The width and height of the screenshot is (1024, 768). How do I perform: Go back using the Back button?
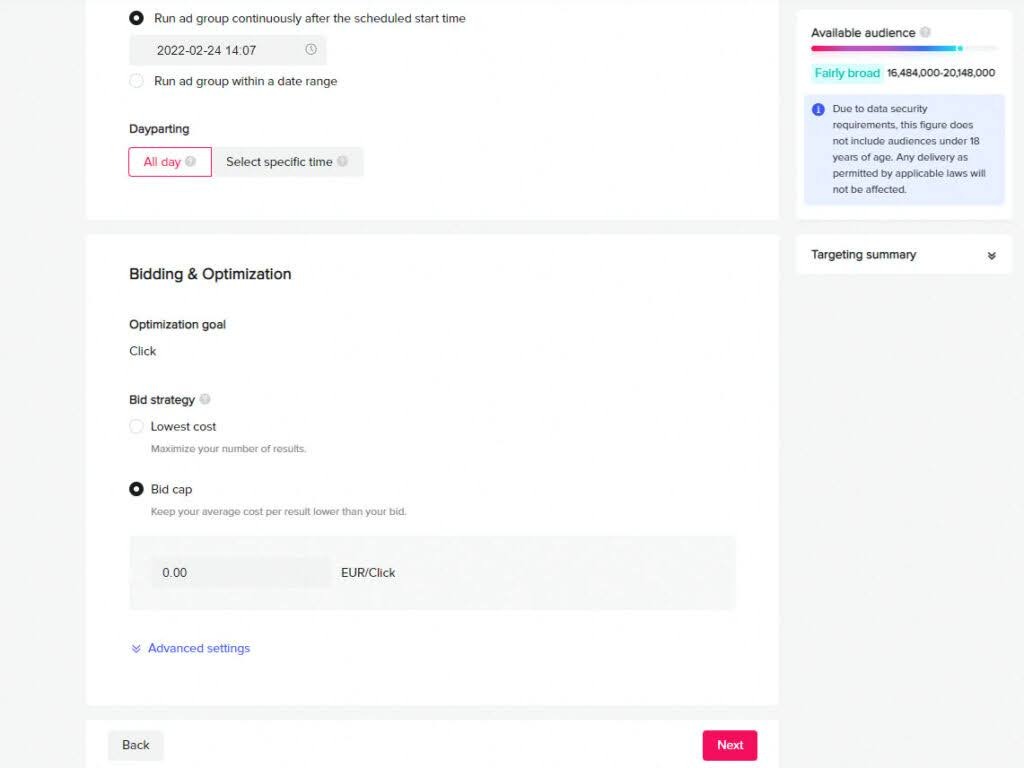pos(135,745)
